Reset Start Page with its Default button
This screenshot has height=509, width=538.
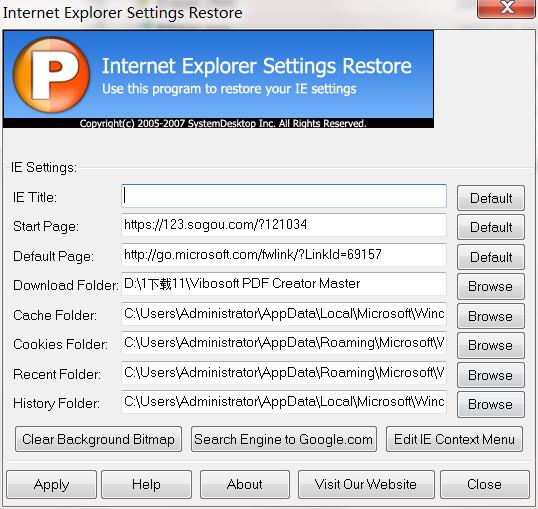(491, 227)
